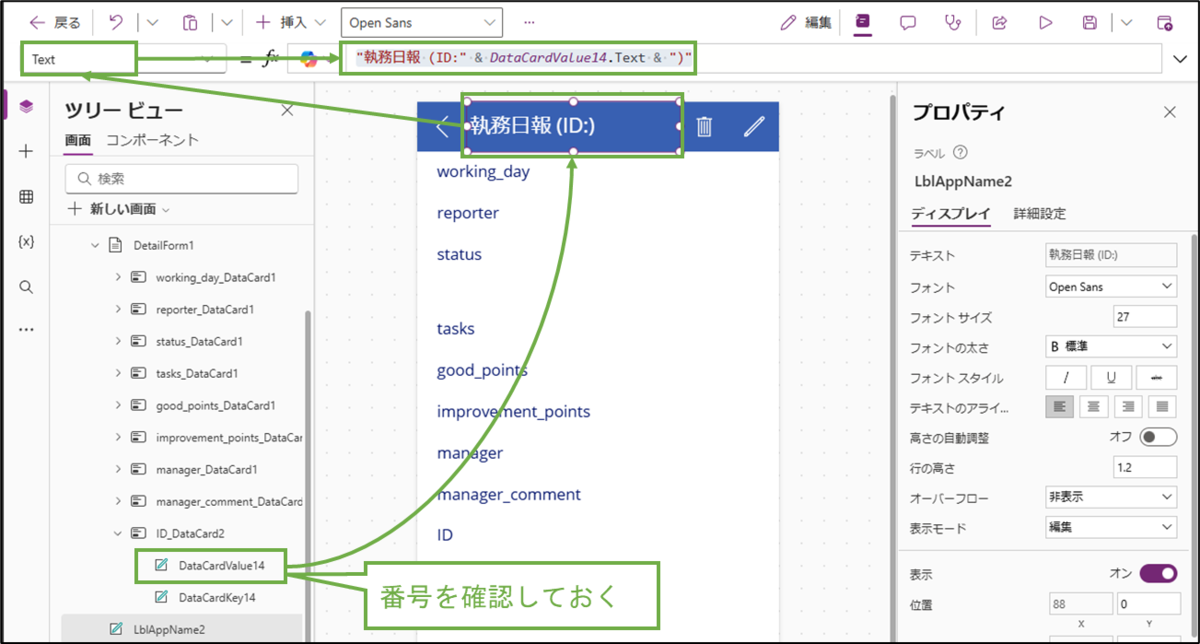The width and height of the screenshot is (1200, 644).
Task: Click the help question icon beside ラベル
Action: click(961, 153)
